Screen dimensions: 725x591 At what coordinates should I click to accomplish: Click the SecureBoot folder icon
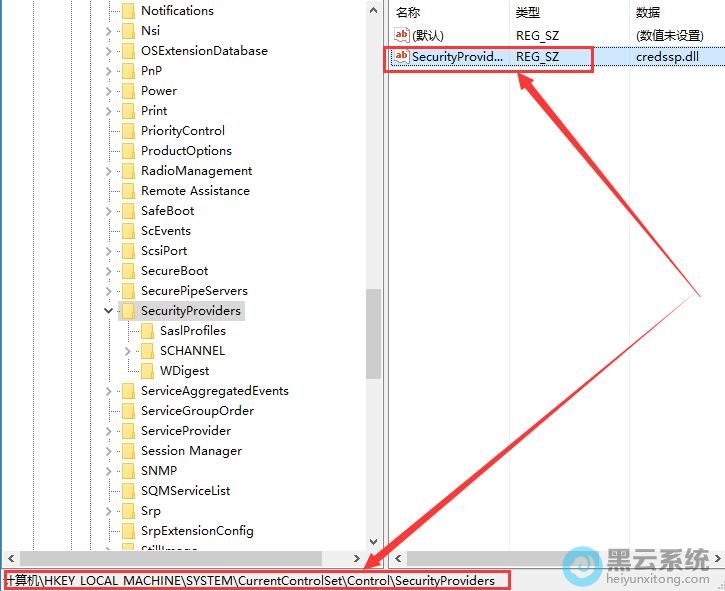(x=128, y=271)
